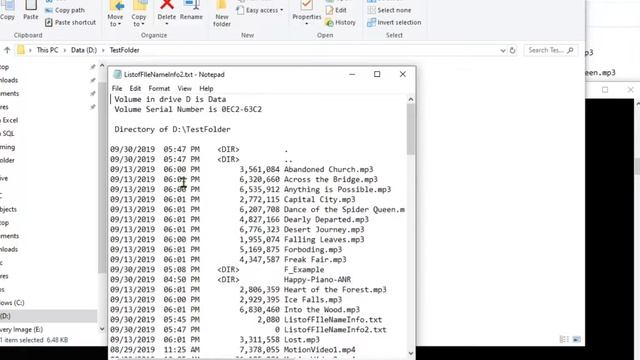The image size is (640, 360).
Task: Click Notepad scrollbar up arrow
Action: [x=411, y=99]
